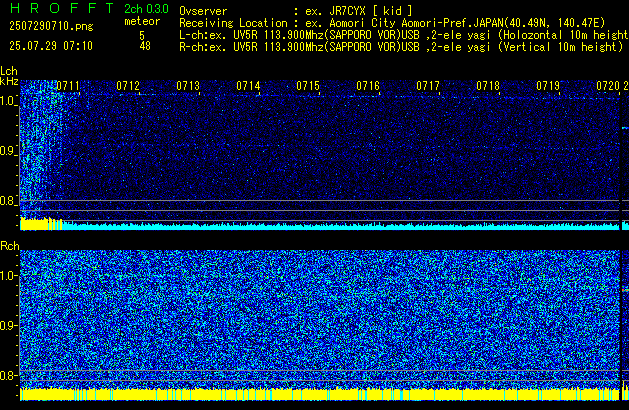629x410 pixels.
Task: Click the filename 2507290710.png
Action: [x=51, y=26]
